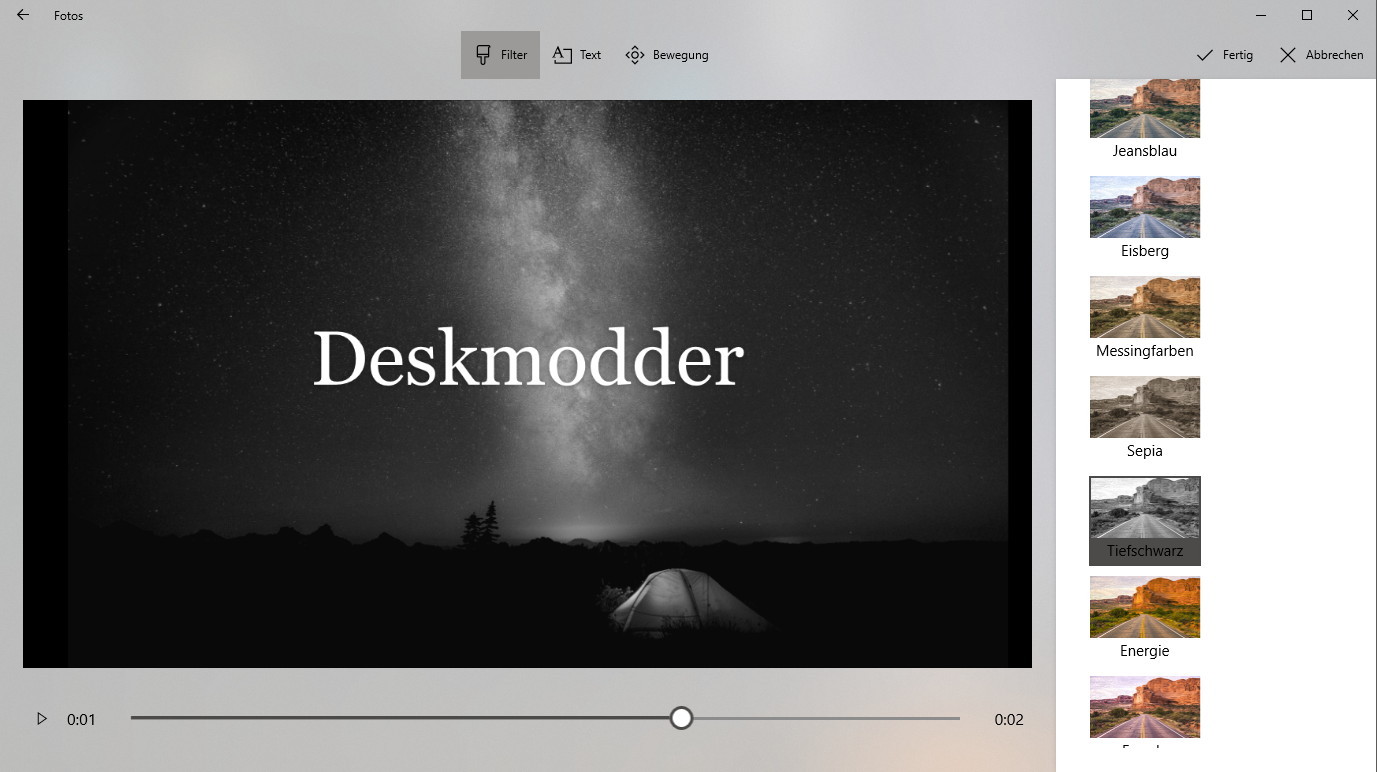Viewport: 1377px width, 772px height.
Task: Click the Deskmodder title in preview
Action: [528, 358]
